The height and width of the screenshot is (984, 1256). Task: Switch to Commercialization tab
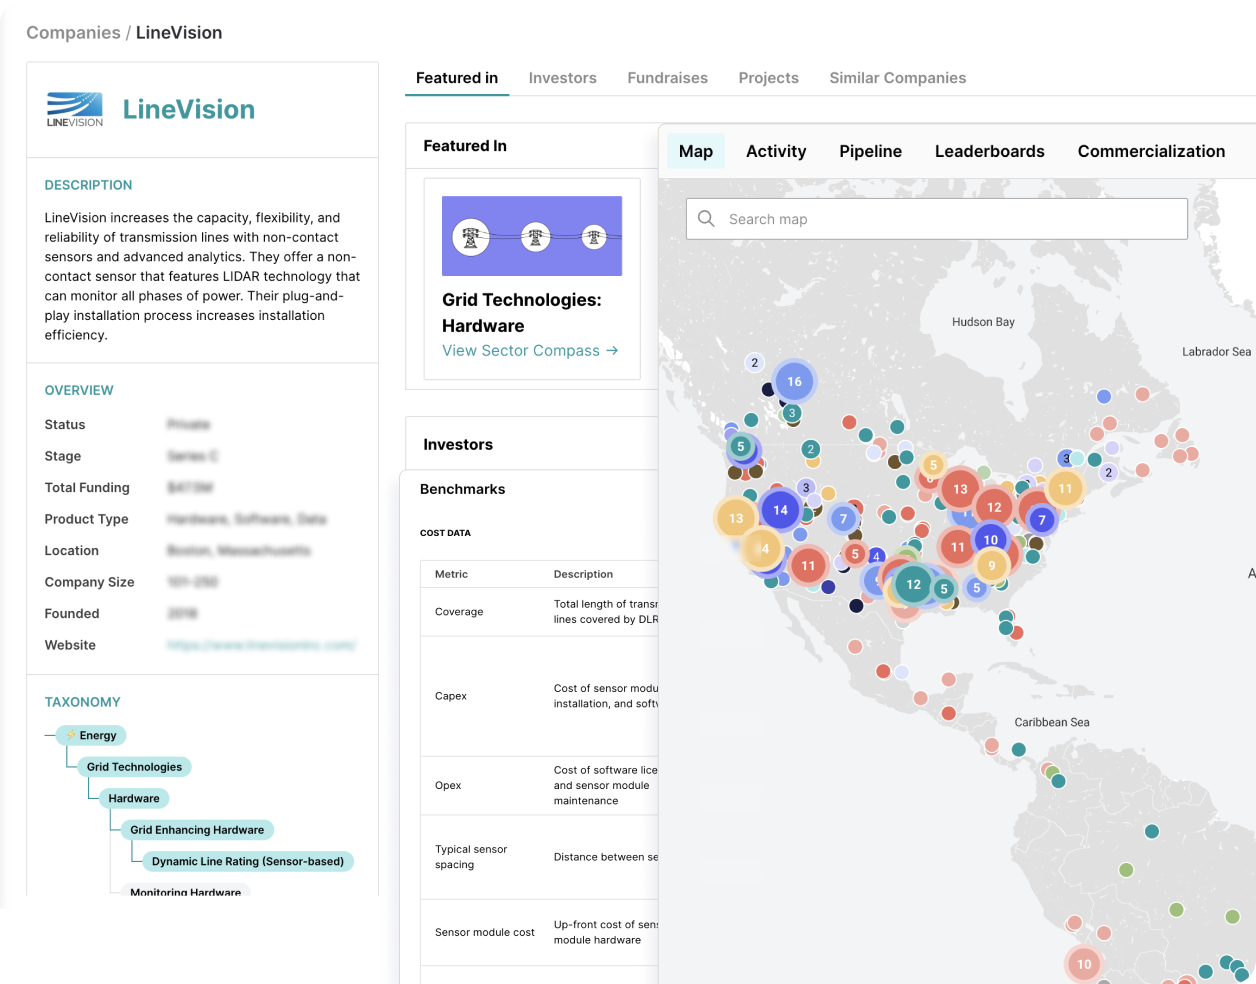(1151, 151)
